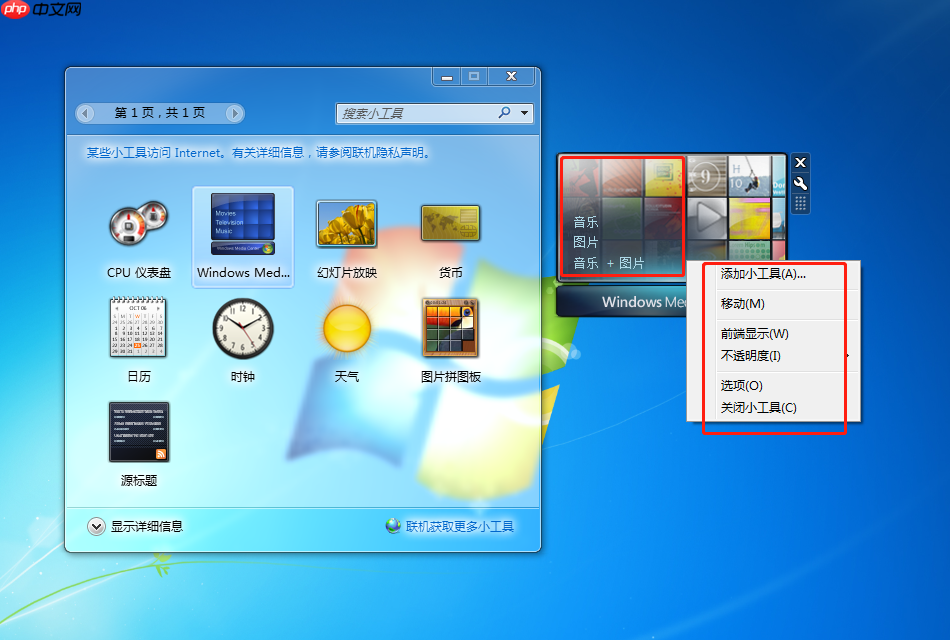The width and height of the screenshot is (950, 640).
Task: Open the 幻灯片放映 slideshow gadget
Action: 347,223
